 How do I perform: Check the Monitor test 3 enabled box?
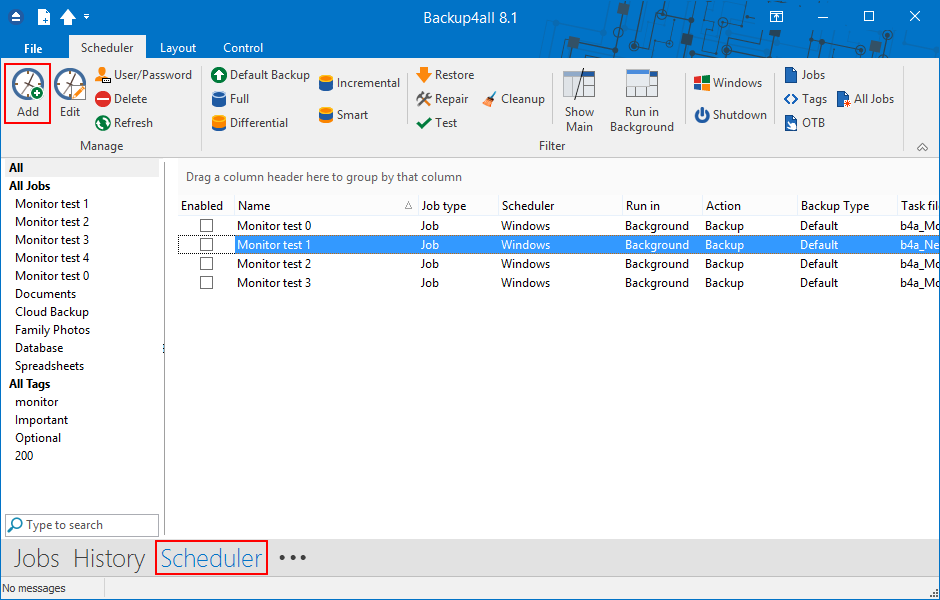[206, 283]
